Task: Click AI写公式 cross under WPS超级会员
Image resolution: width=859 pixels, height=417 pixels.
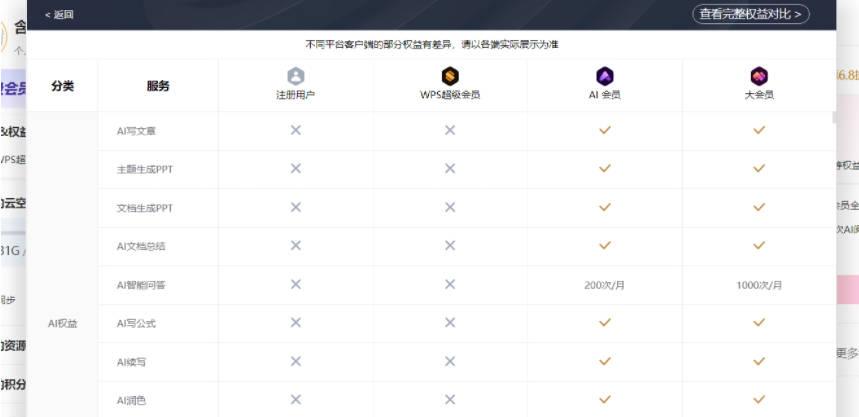Action: (450, 322)
